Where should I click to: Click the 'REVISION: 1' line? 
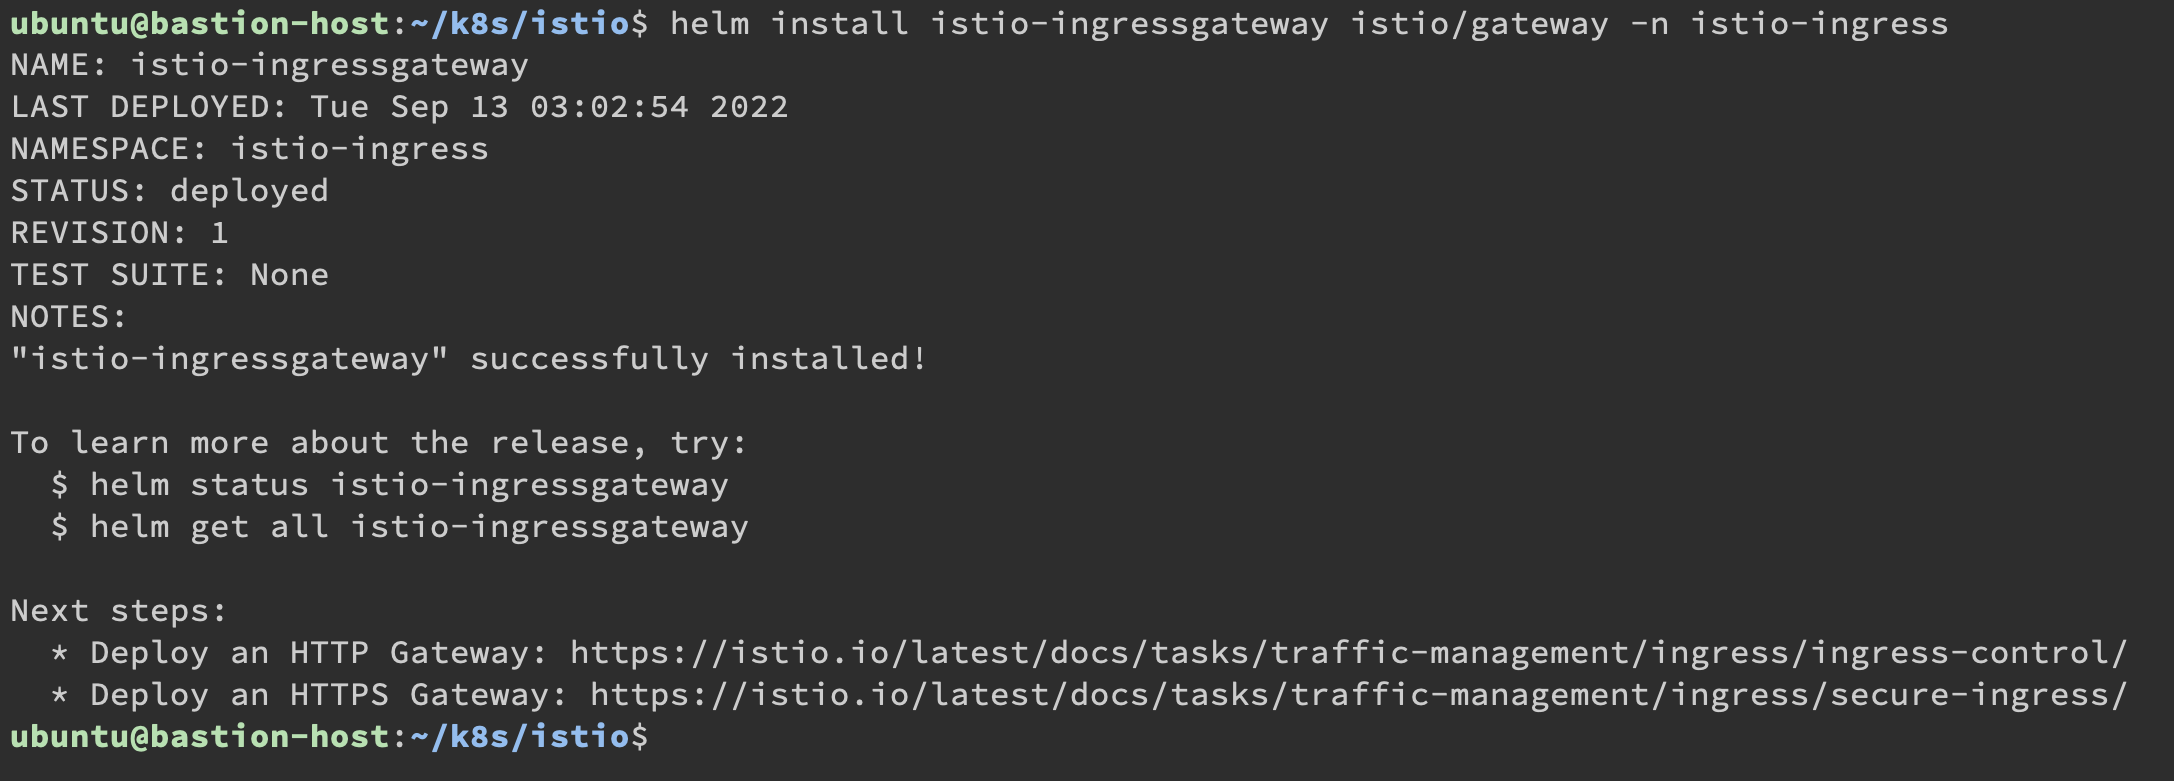pyautogui.click(x=119, y=233)
